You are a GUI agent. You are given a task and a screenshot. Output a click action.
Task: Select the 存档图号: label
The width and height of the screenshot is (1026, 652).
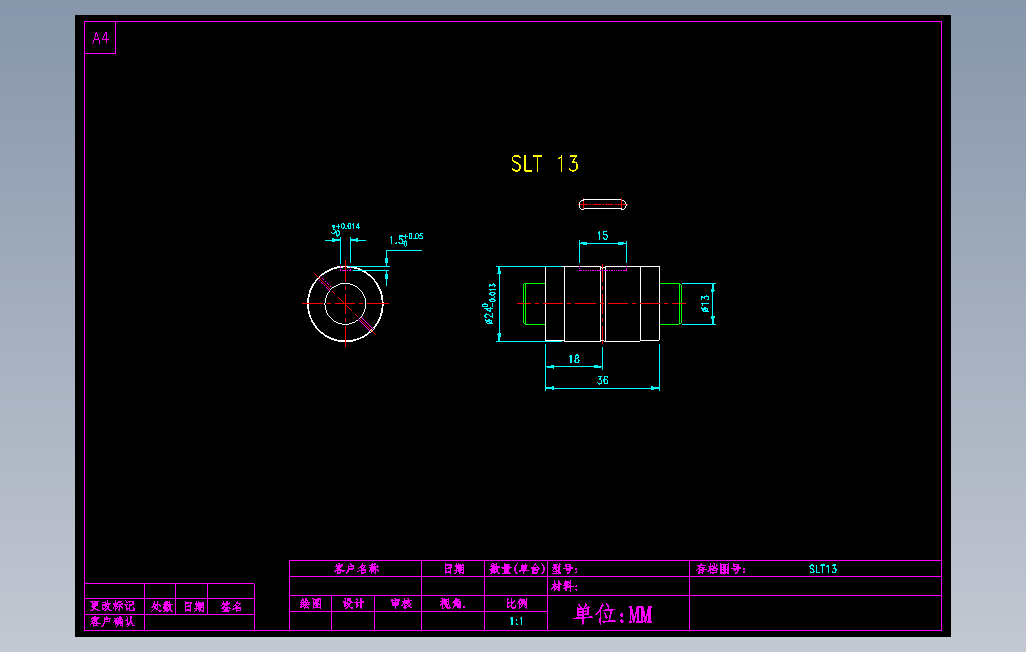(x=720, y=569)
